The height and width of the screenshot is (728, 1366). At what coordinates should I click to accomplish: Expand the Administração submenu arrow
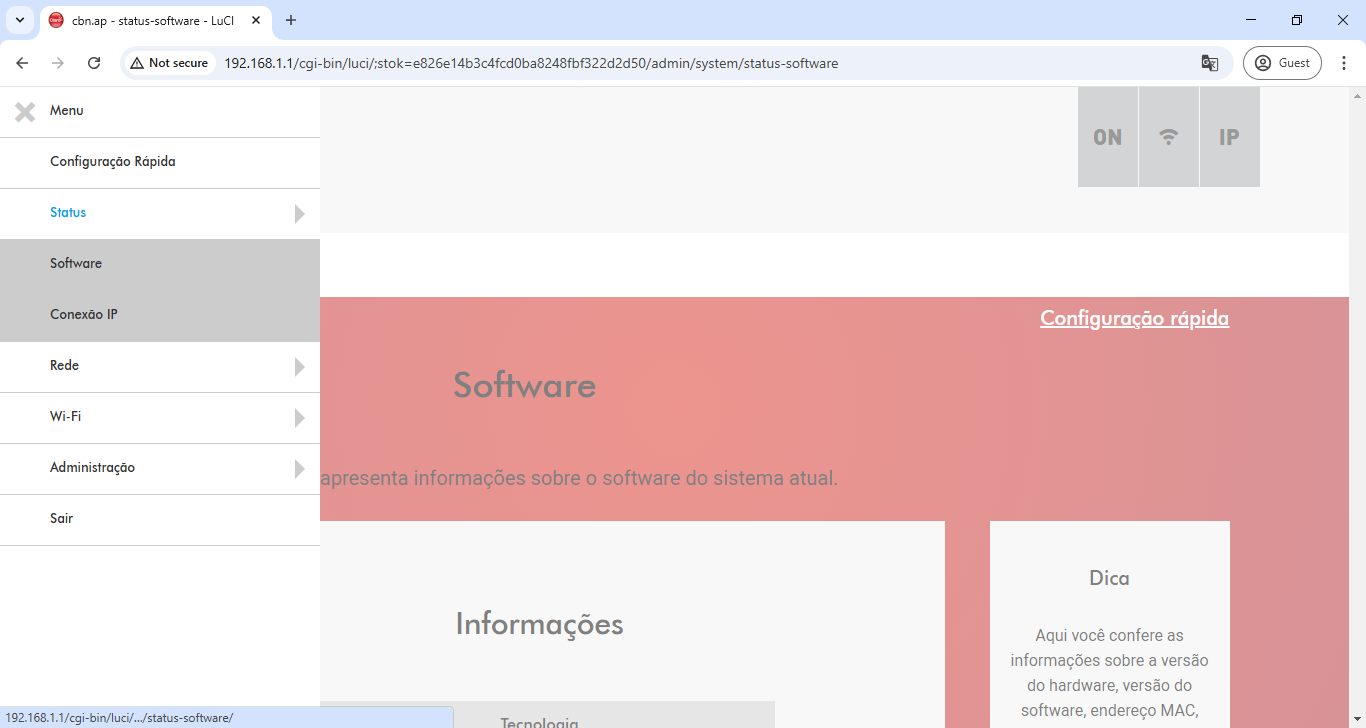pyautogui.click(x=299, y=469)
